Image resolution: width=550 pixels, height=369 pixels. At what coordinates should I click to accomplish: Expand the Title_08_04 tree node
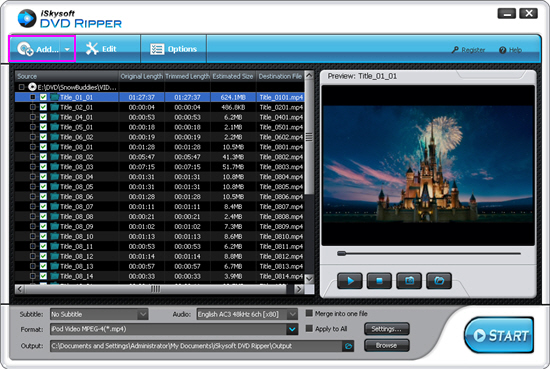pos(33,176)
